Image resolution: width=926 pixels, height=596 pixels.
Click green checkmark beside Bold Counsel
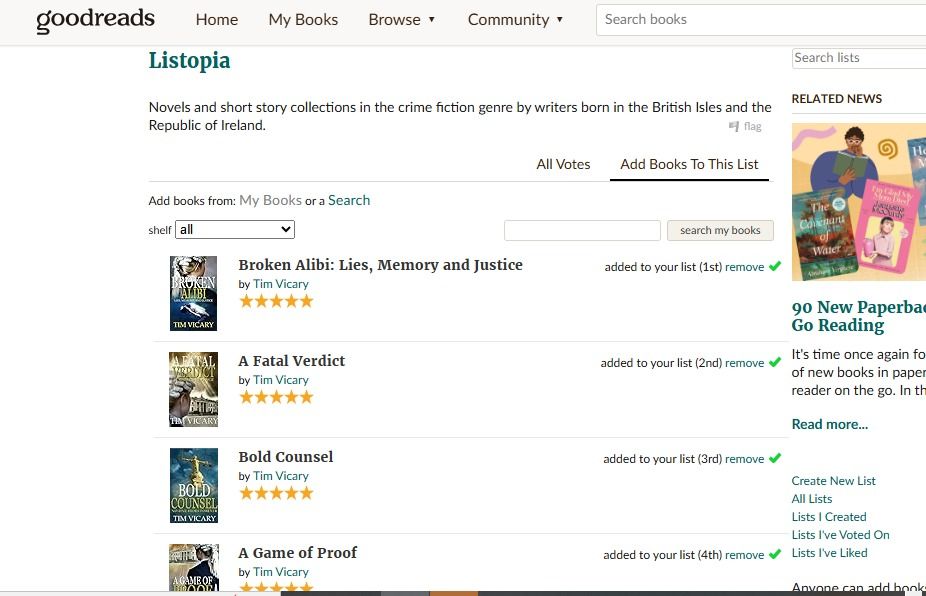[775, 459]
